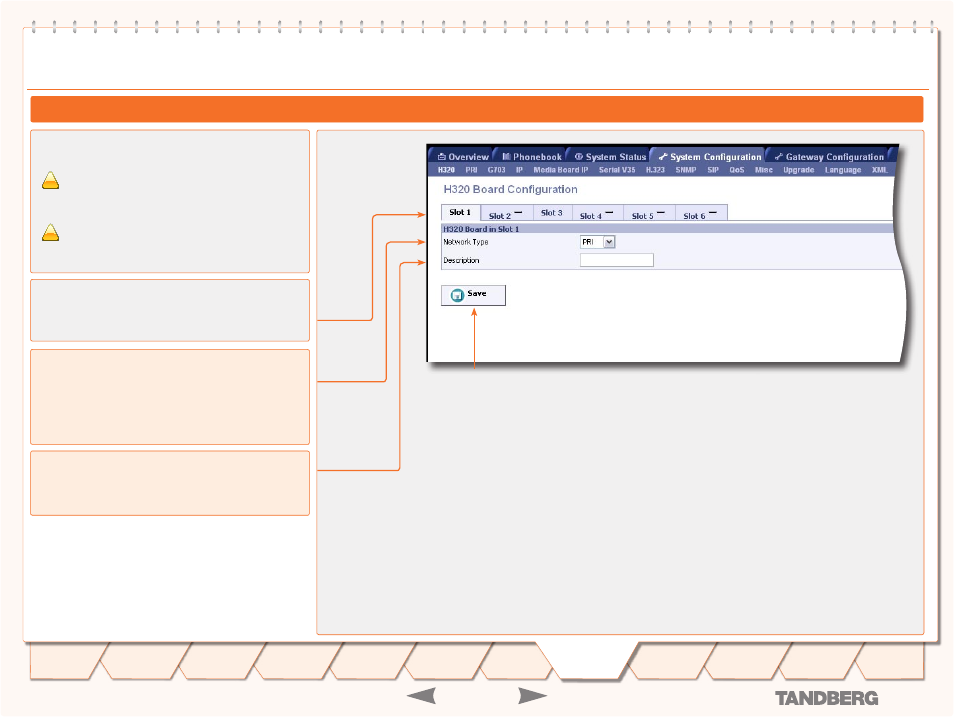Open the SNMP submenu item
This screenshot has width=954, height=717.
tap(686, 170)
